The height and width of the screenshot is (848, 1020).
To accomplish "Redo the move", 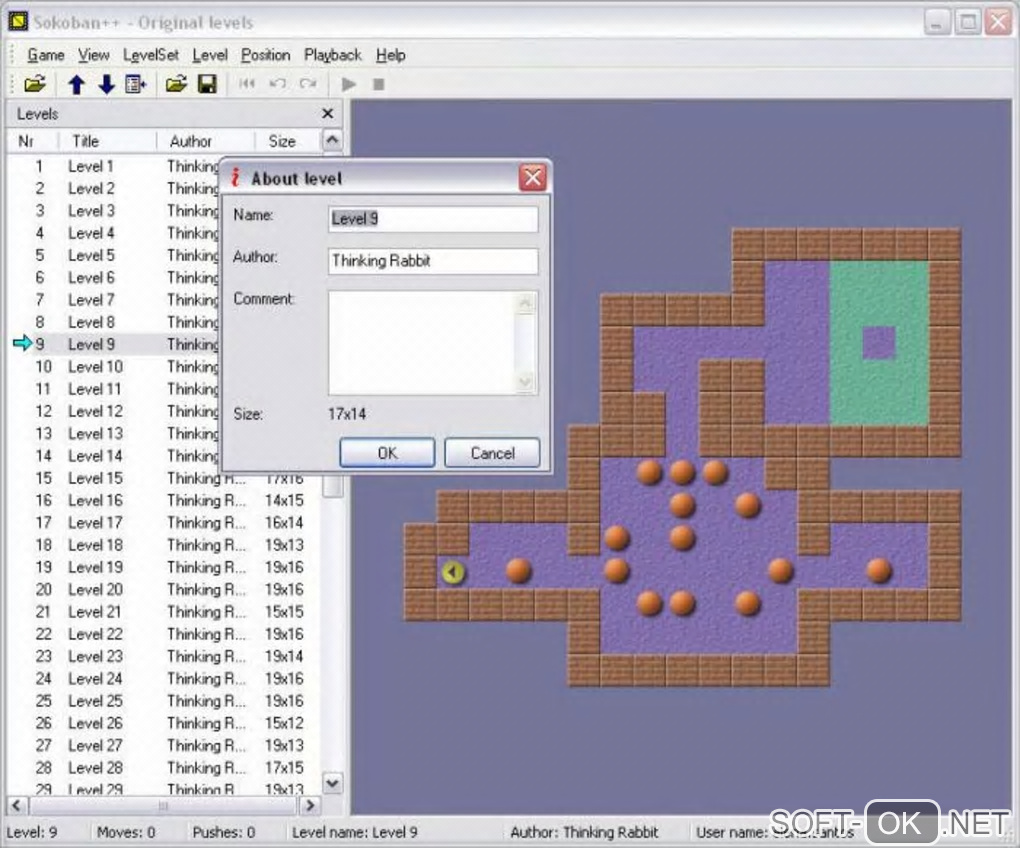I will coord(308,84).
